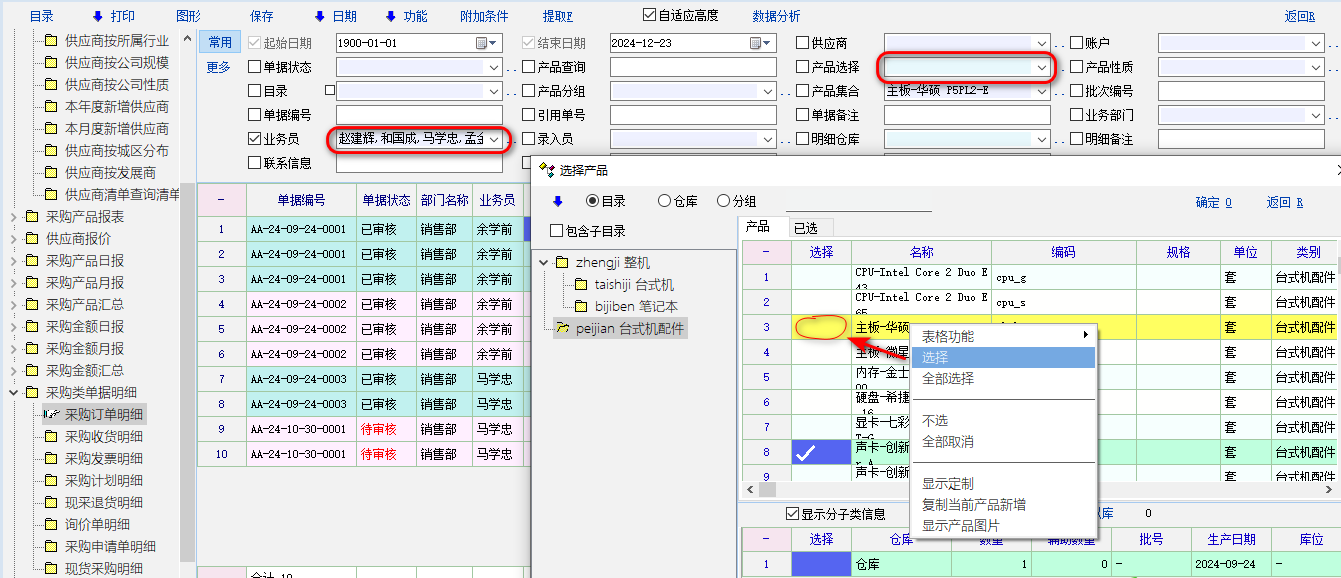Screen dimensions: 1341x578
Task: Click the left tree panel vertical scrollbar
Action: coord(187,300)
